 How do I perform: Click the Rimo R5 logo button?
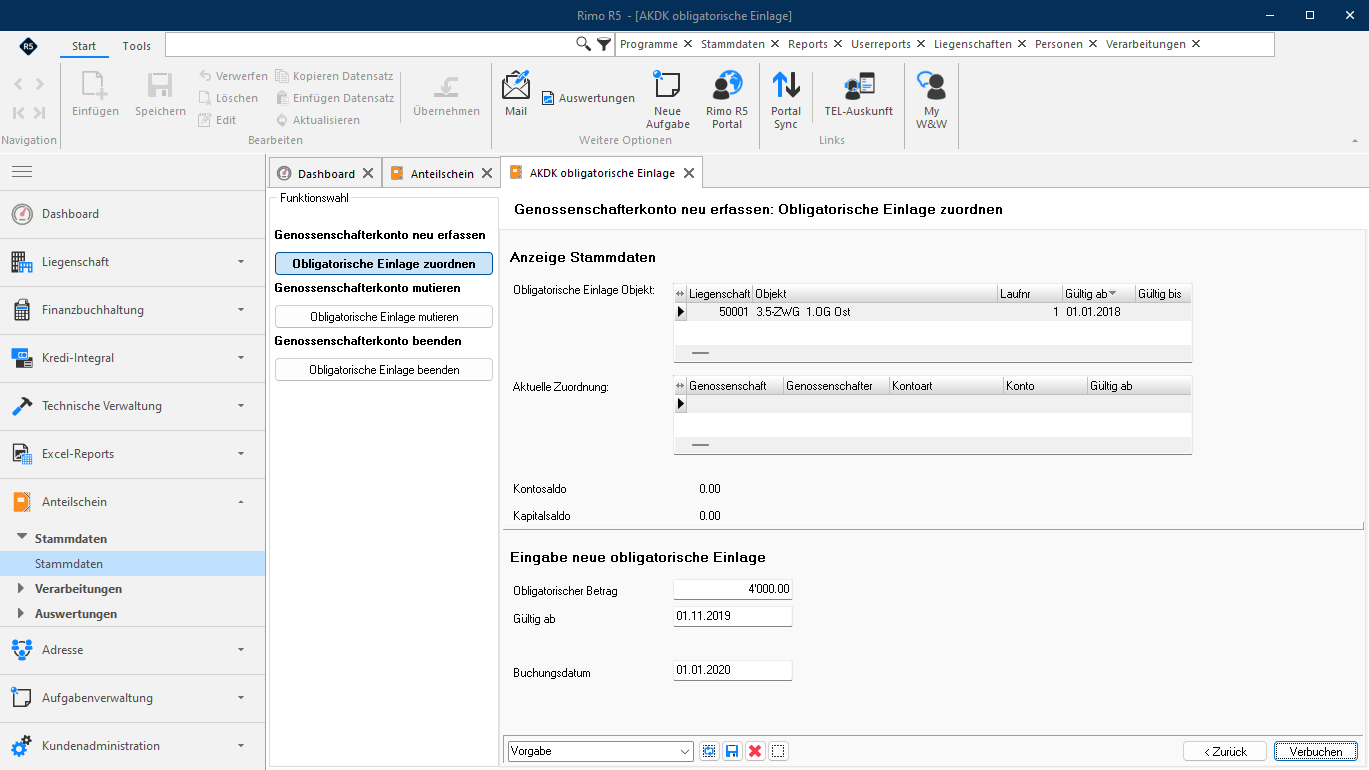pos(28,46)
